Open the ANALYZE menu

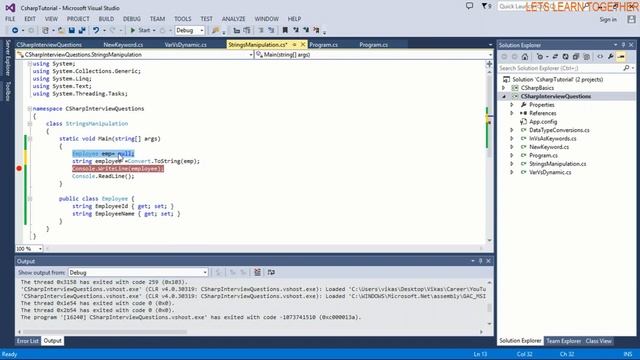click(x=233, y=19)
